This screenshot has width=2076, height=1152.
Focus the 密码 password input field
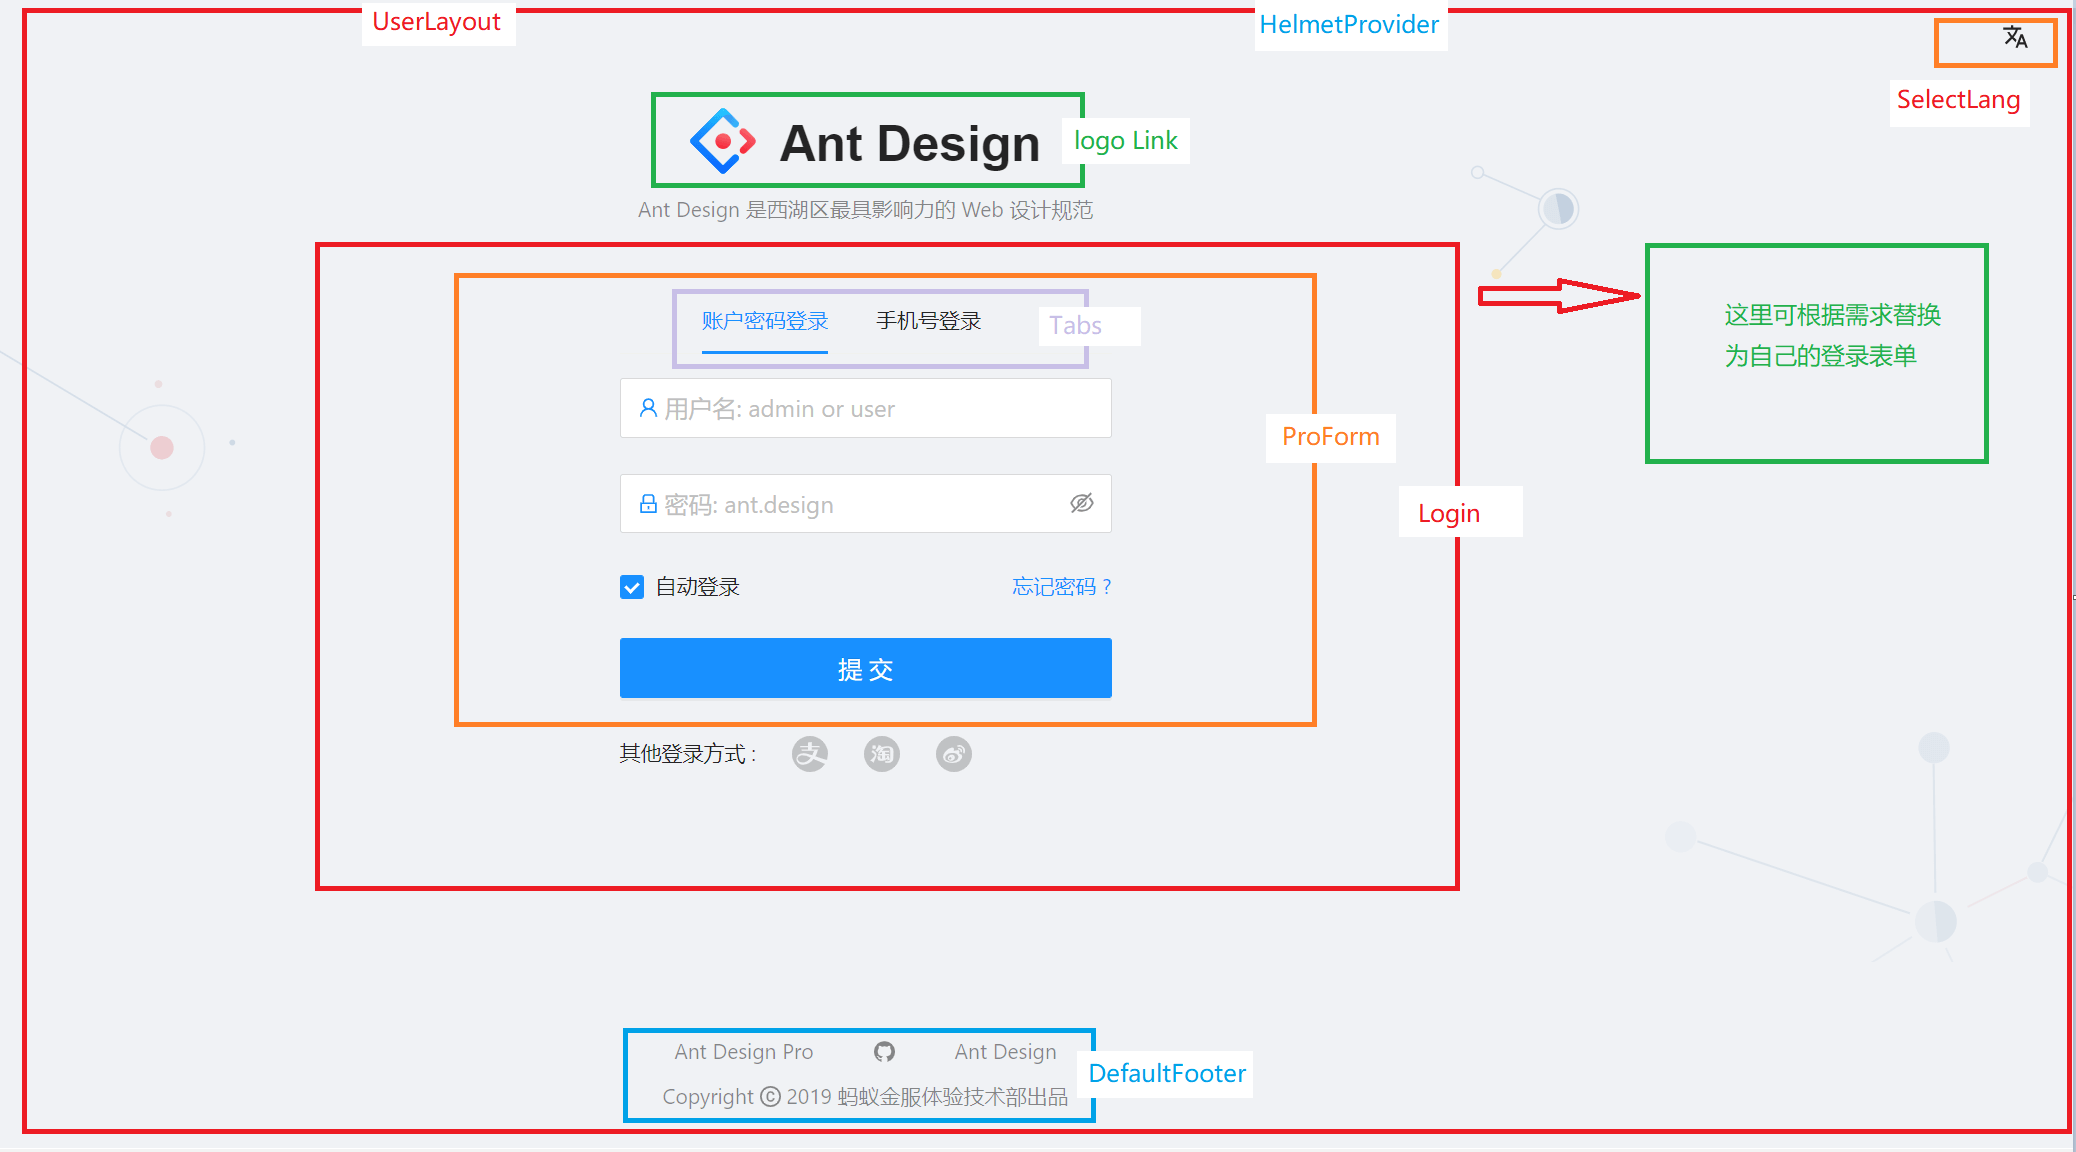(866, 504)
